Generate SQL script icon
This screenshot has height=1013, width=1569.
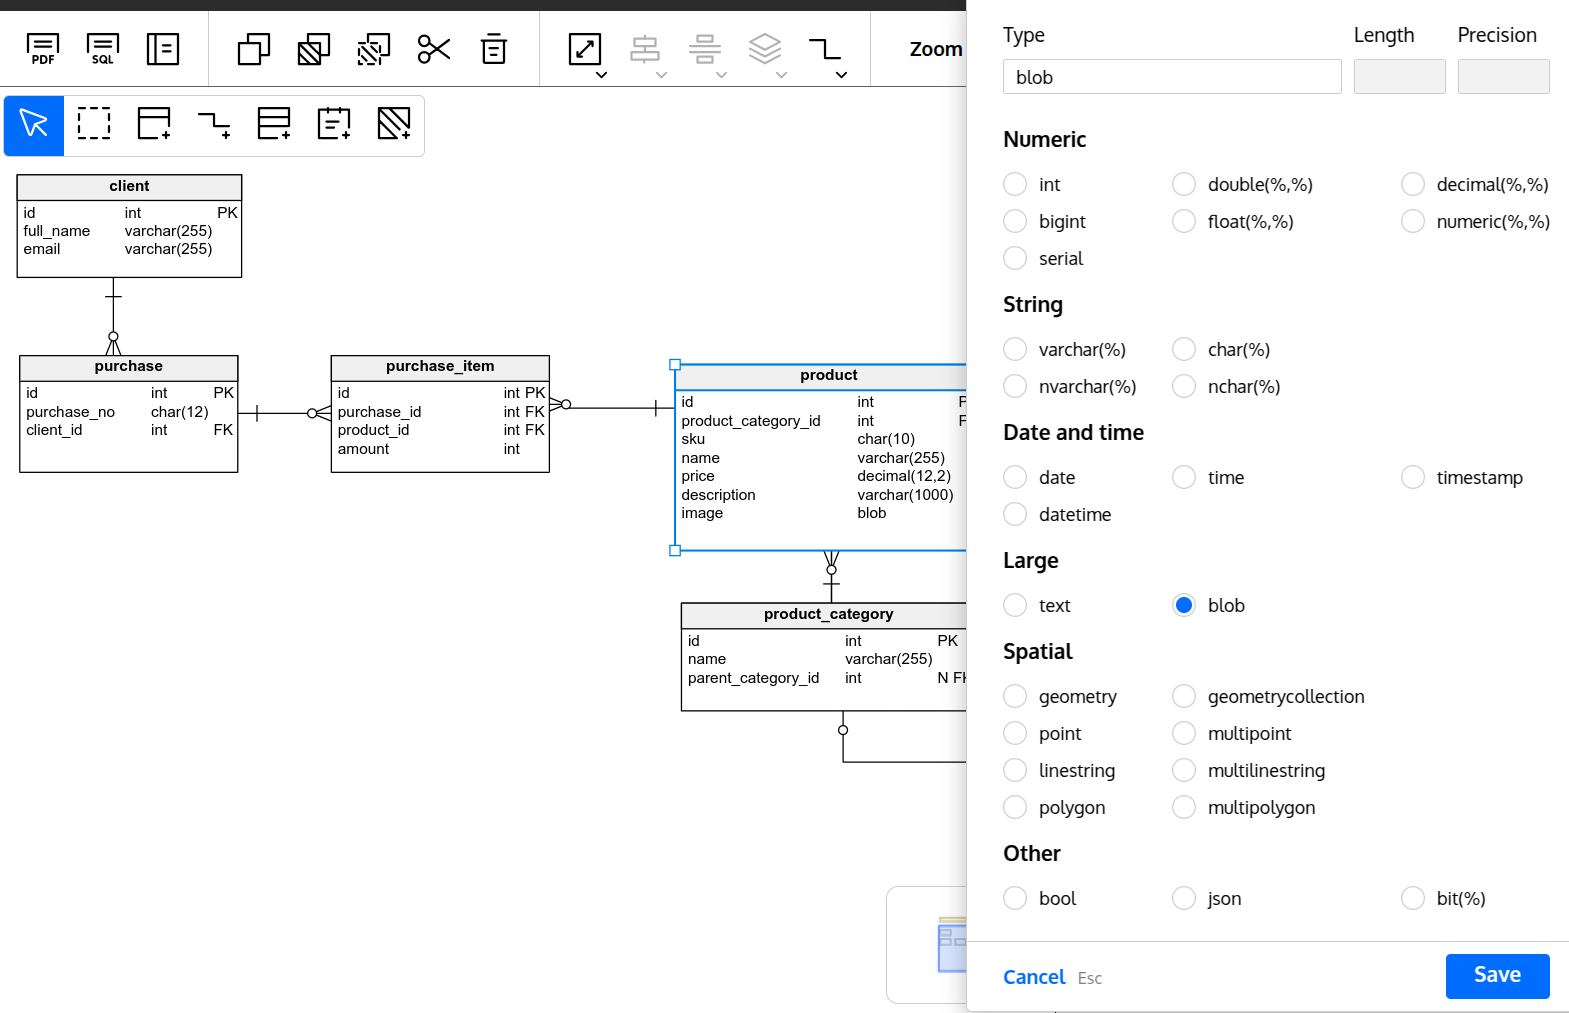(103, 49)
